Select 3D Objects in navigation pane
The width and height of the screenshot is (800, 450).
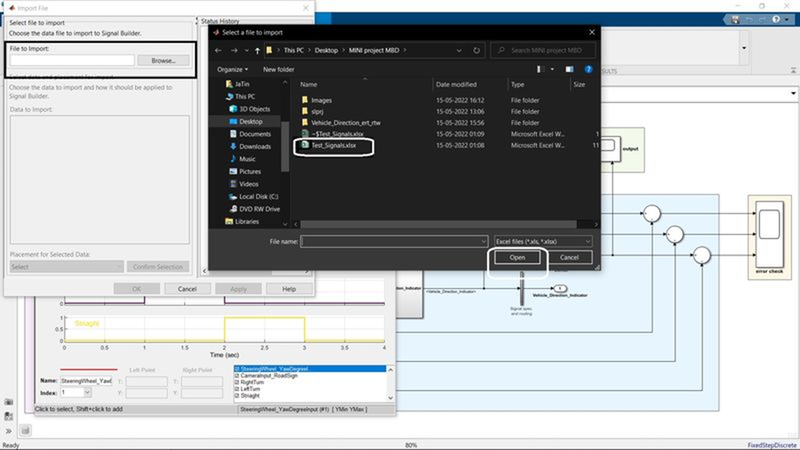click(x=254, y=109)
